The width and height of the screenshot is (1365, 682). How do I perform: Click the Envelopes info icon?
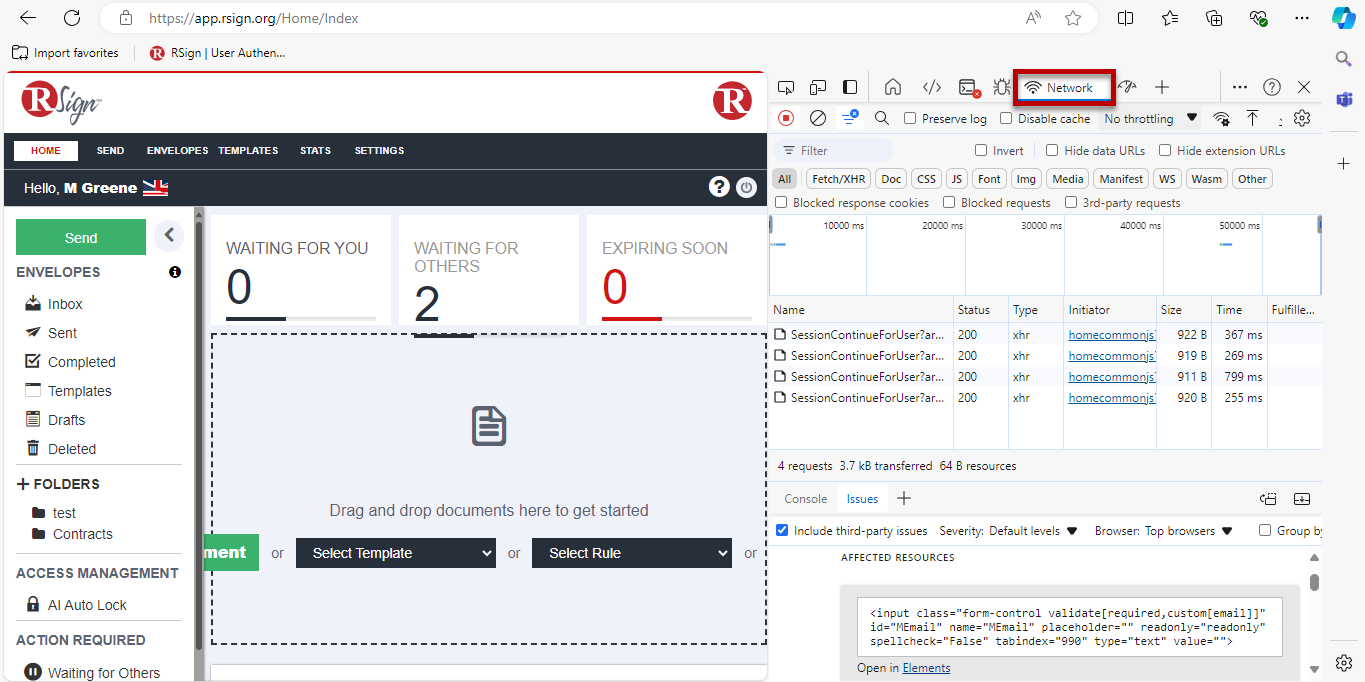point(175,272)
